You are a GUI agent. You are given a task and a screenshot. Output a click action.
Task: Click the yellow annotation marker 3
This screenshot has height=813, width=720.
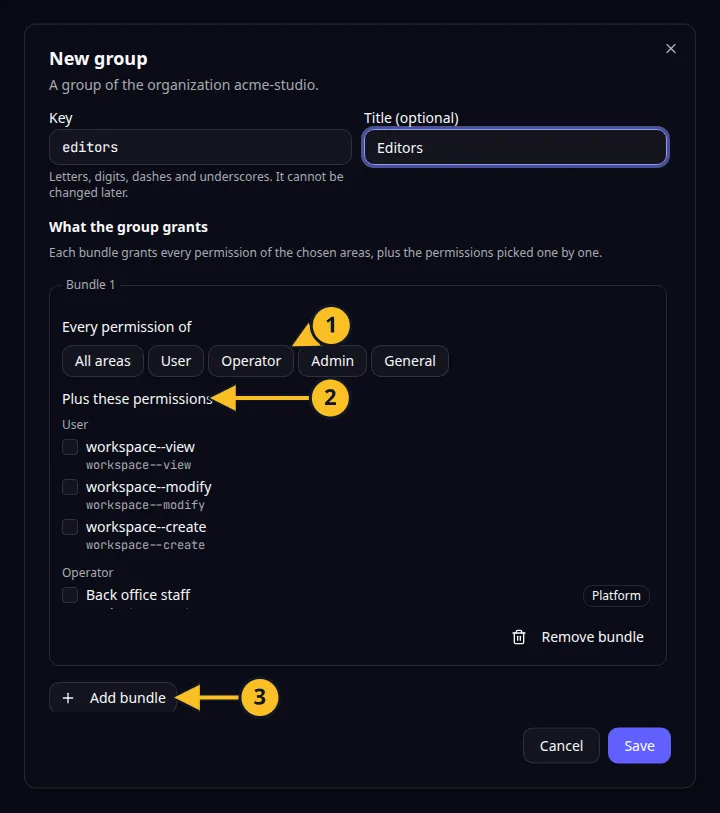[260, 697]
